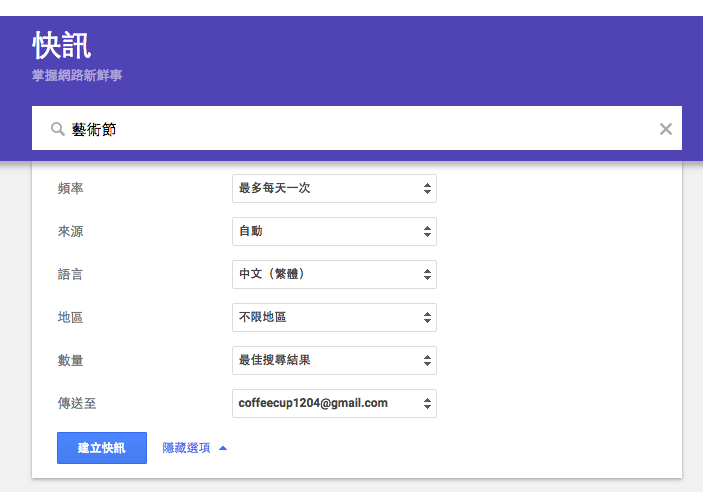Click the 快訊 page title
The width and height of the screenshot is (703, 492).
coord(61,45)
